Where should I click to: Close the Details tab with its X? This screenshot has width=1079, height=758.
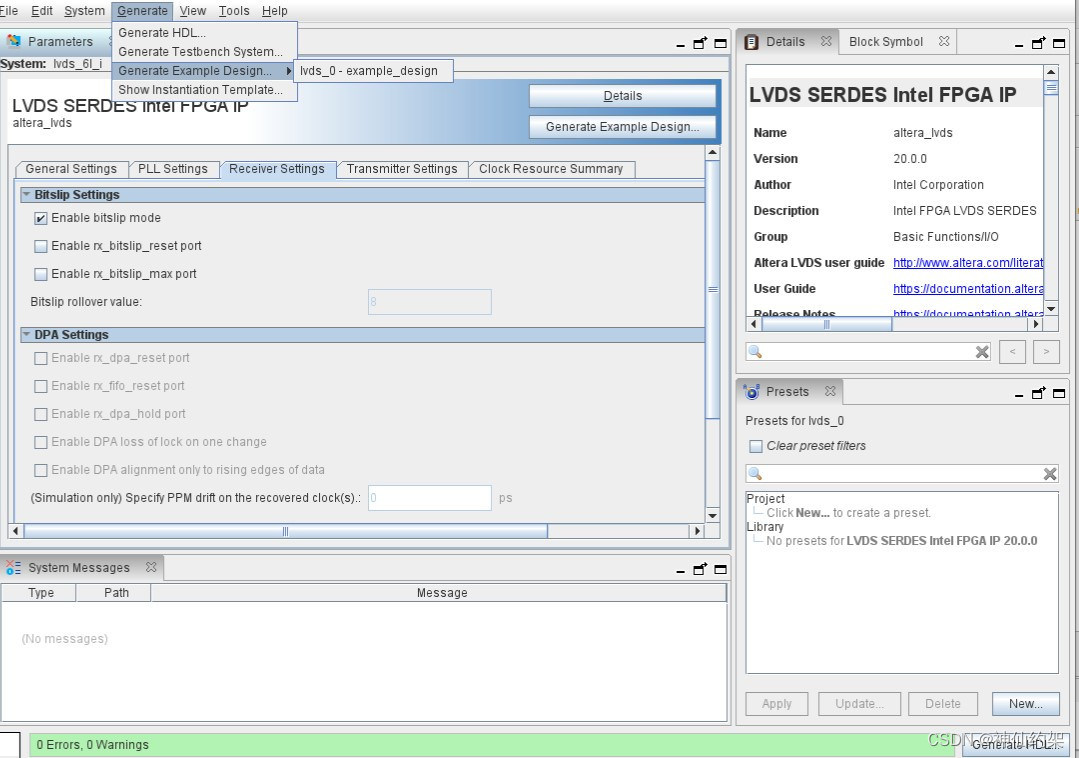click(x=826, y=41)
